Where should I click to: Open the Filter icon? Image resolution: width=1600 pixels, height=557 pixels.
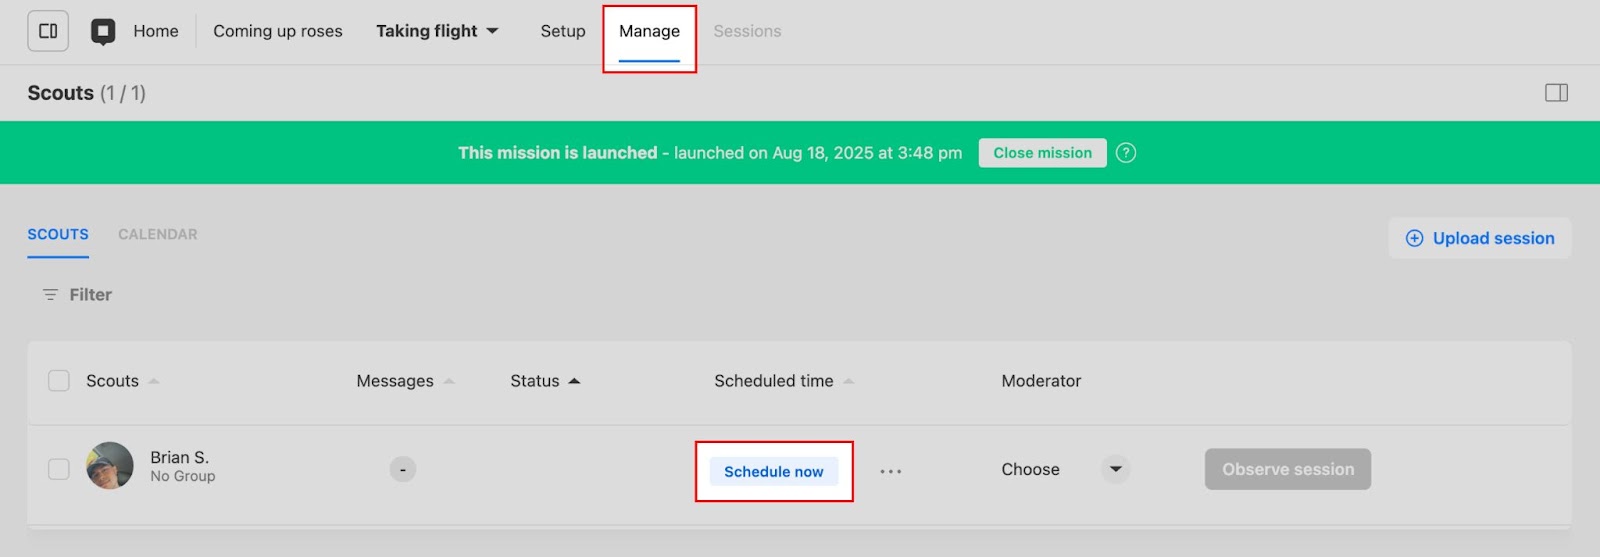point(50,295)
